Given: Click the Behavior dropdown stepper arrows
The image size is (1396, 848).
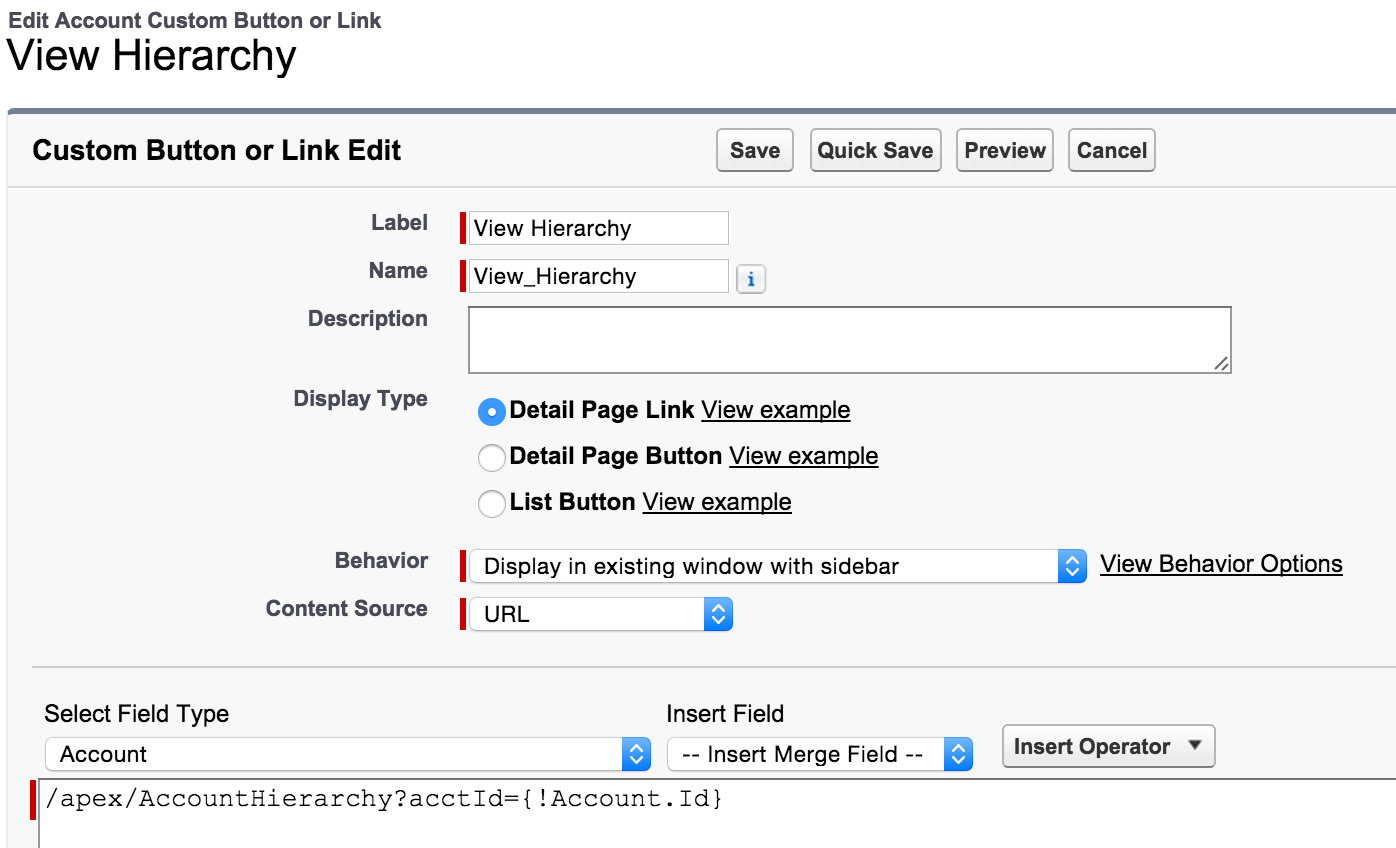Looking at the screenshot, I should click(x=1073, y=566).
